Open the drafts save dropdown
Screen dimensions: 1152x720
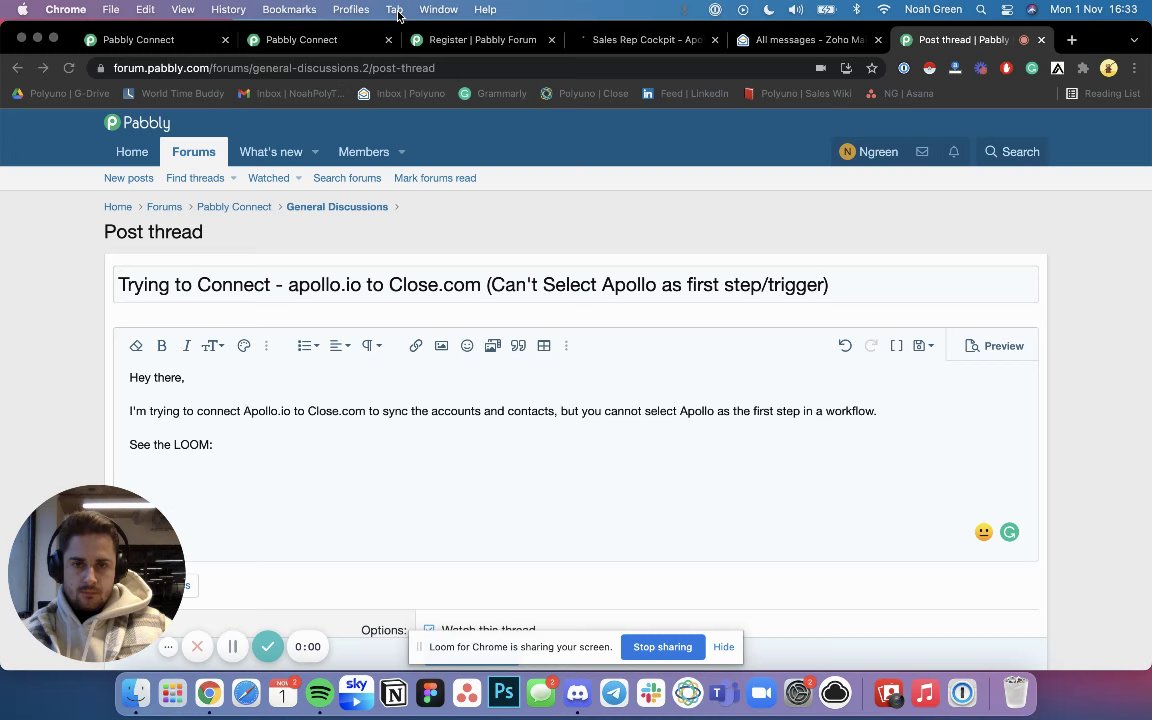tap(924, 345)
